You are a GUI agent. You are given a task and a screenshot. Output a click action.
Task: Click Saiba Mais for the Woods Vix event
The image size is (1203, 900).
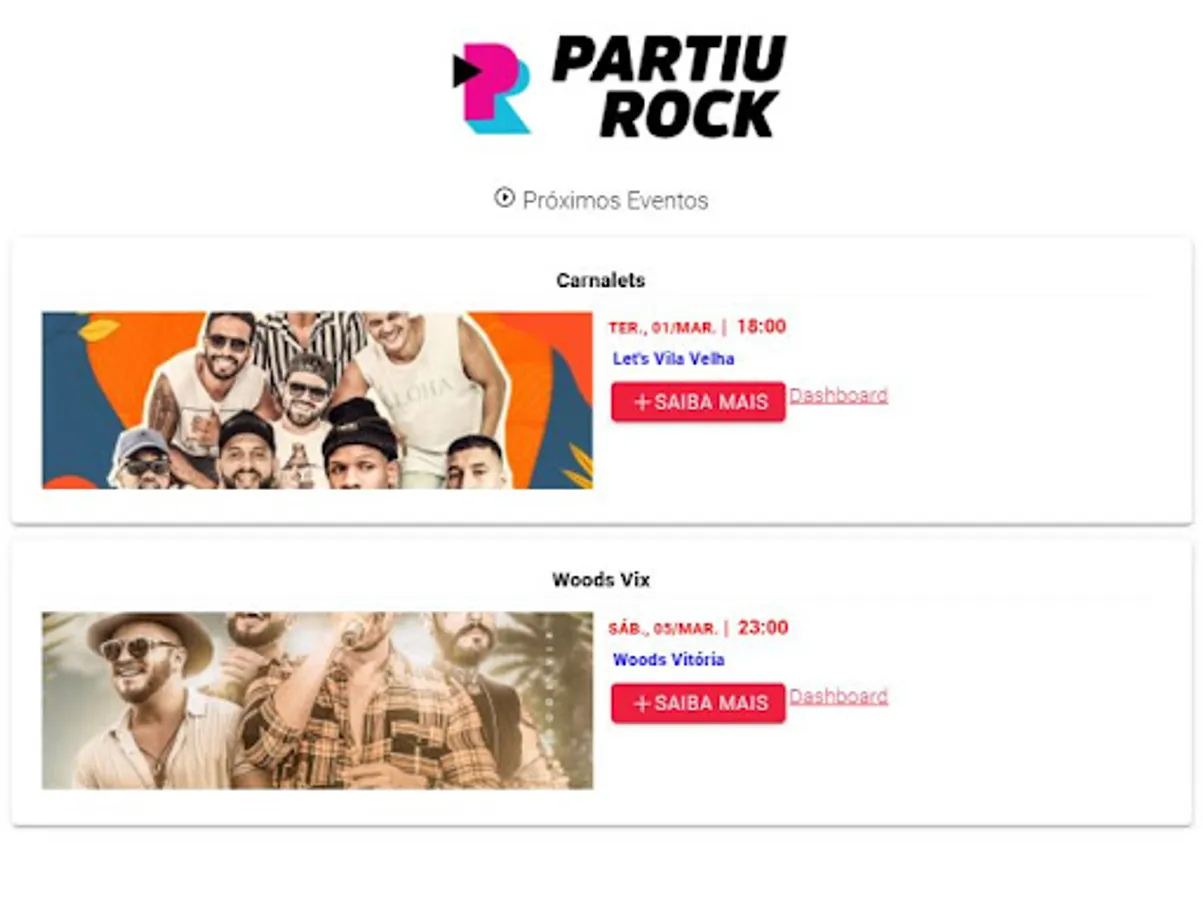(698, 703)
